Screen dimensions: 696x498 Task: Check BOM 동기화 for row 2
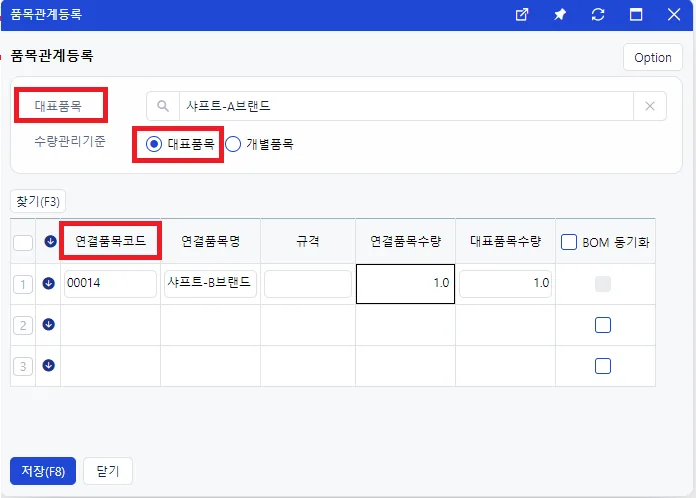click(x=603, y=325)
